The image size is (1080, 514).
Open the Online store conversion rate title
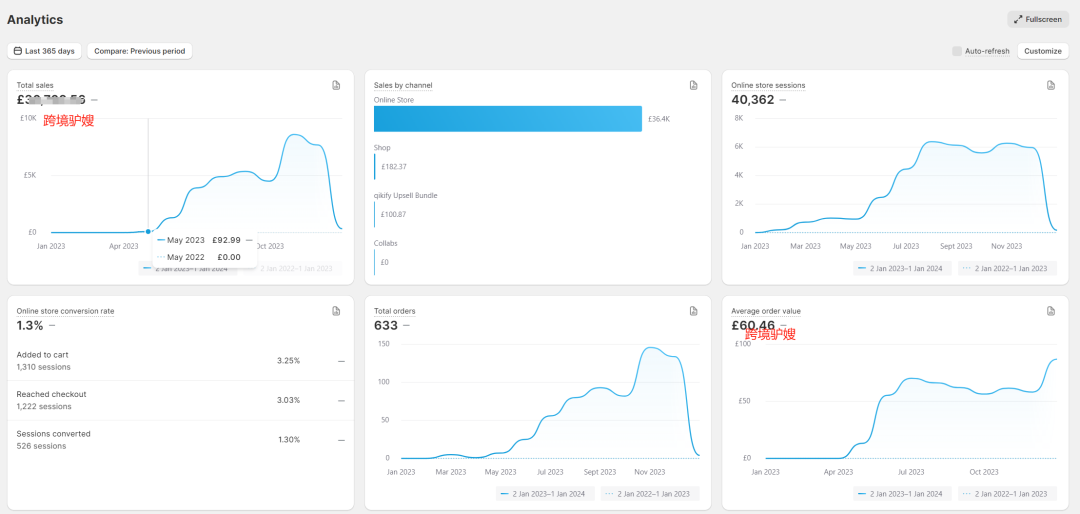tap(65, 311)
